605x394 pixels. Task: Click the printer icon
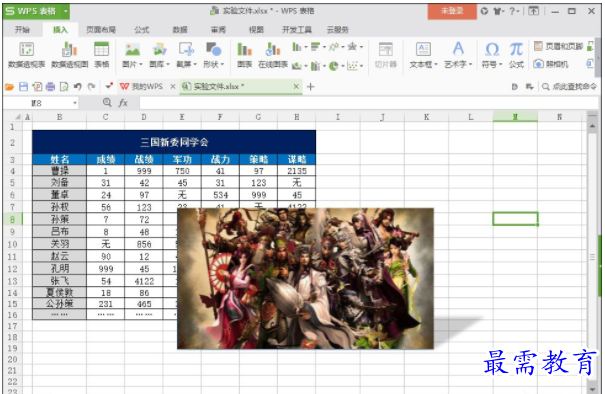point(51,87)
